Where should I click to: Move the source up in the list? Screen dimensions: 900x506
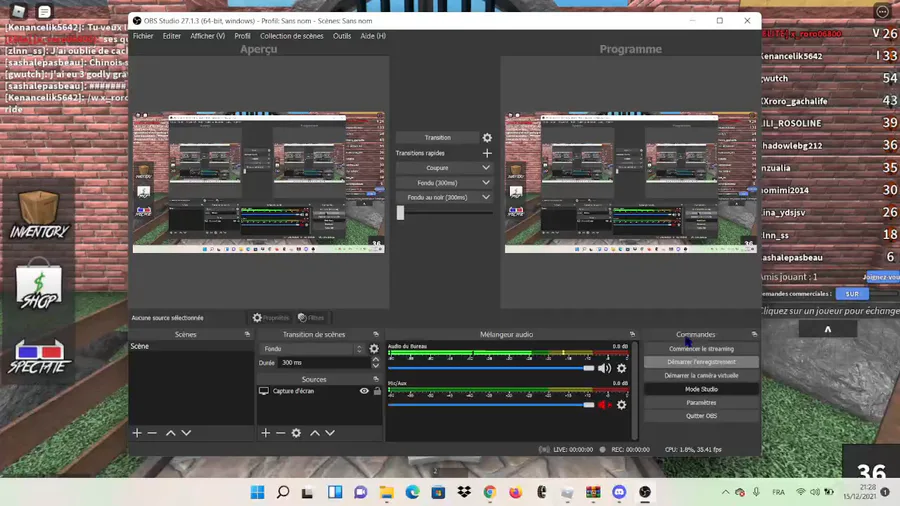click(315, 433)
